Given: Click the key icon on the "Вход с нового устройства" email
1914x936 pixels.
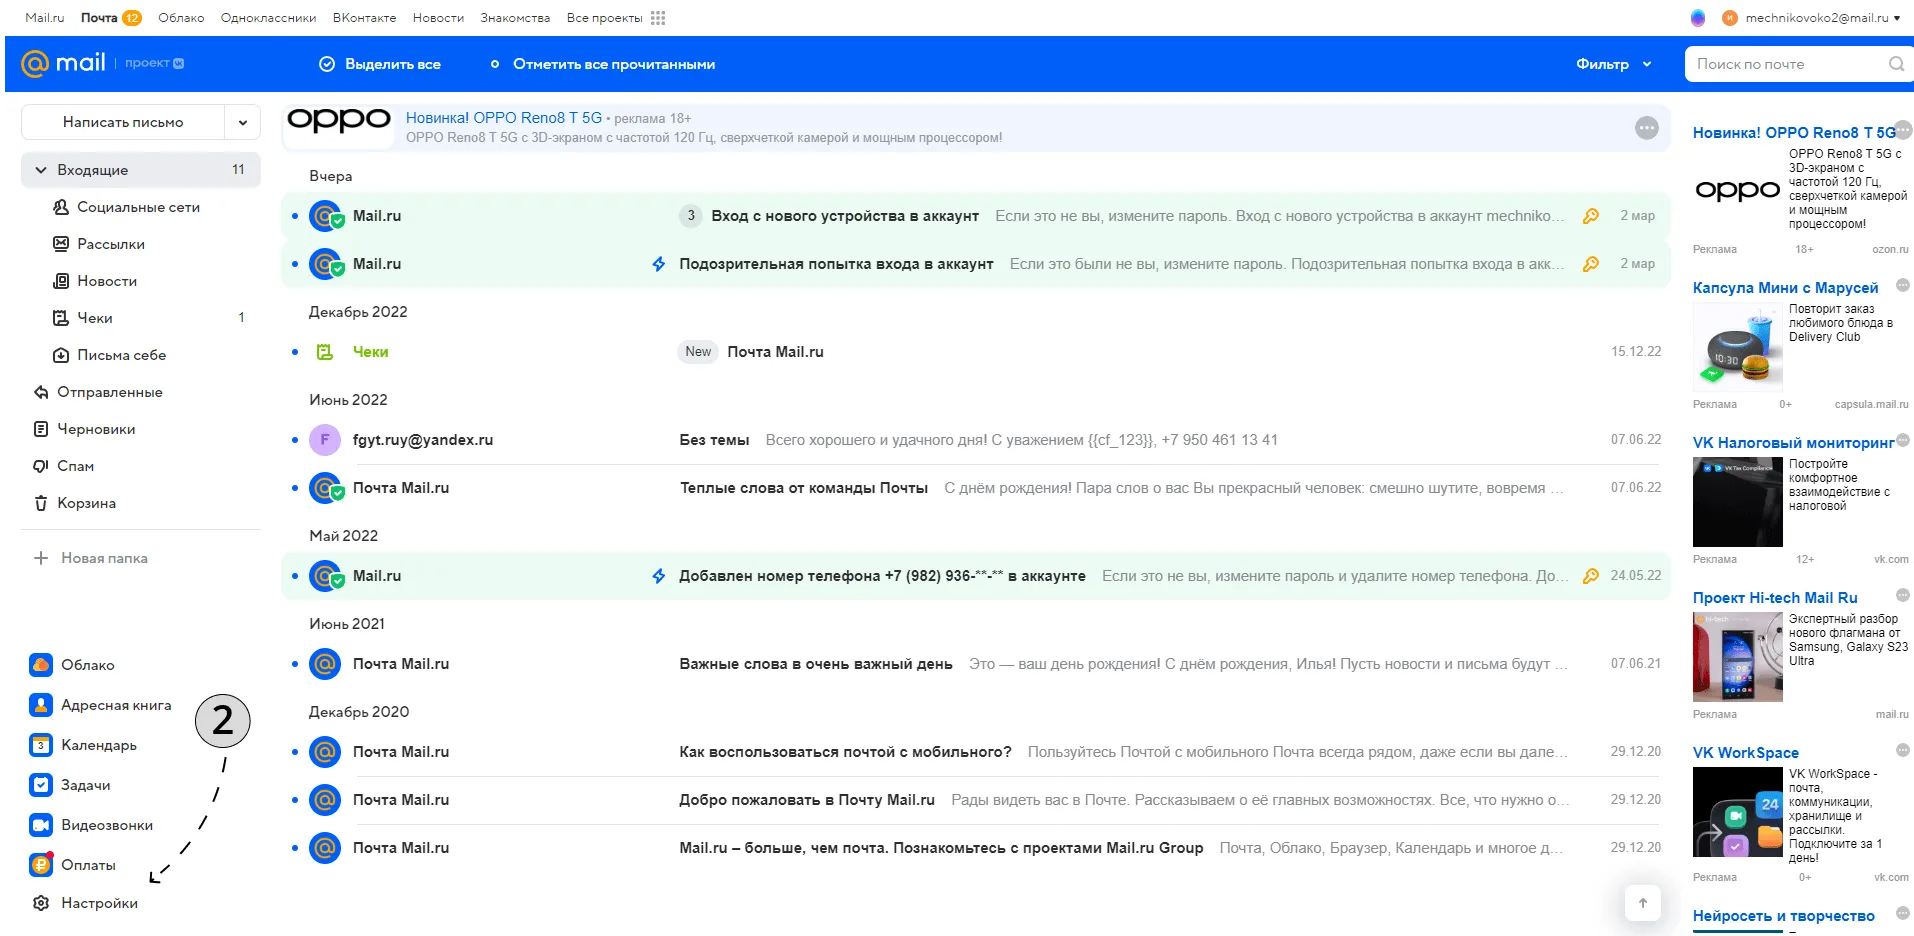Looking at the screenshot, I should coord(1590,216).
